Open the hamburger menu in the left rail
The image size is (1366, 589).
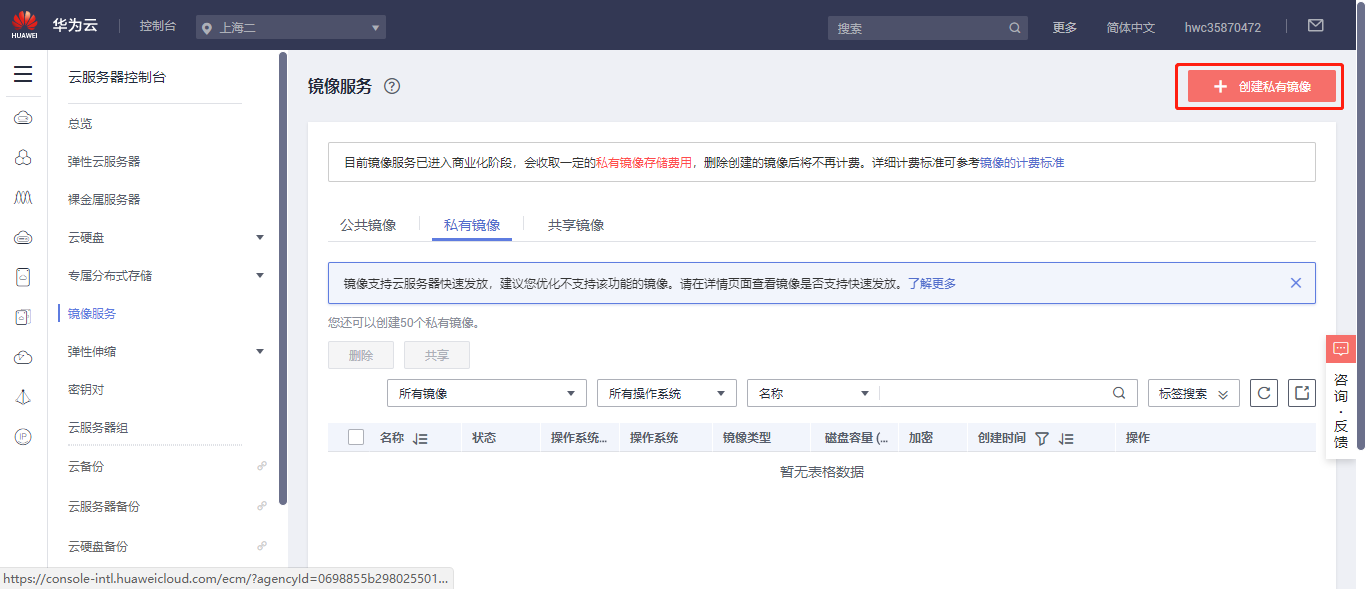coord(23,75)
